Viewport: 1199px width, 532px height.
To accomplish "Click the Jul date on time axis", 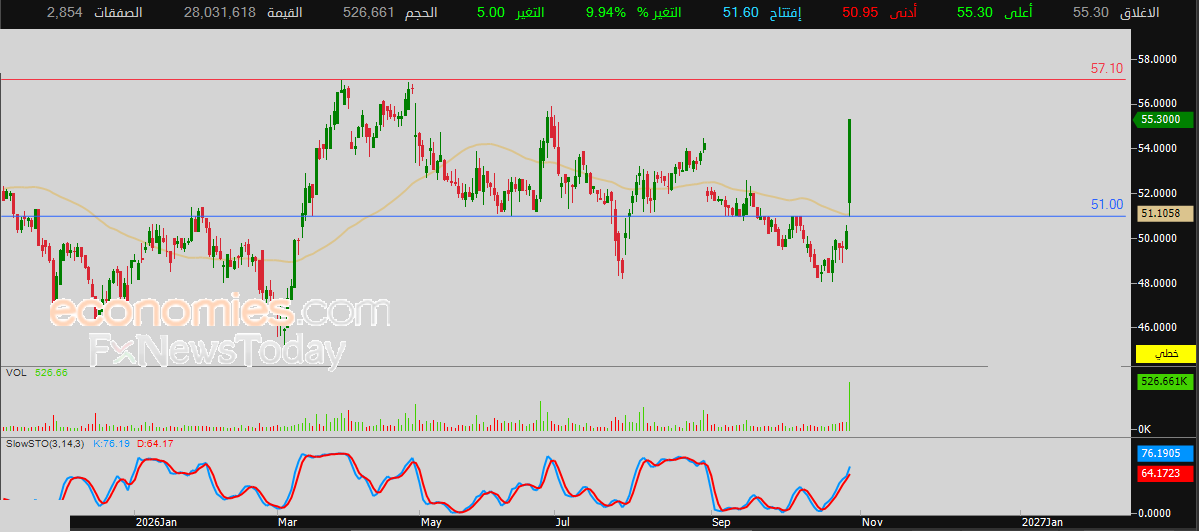I will pos(562,522).
